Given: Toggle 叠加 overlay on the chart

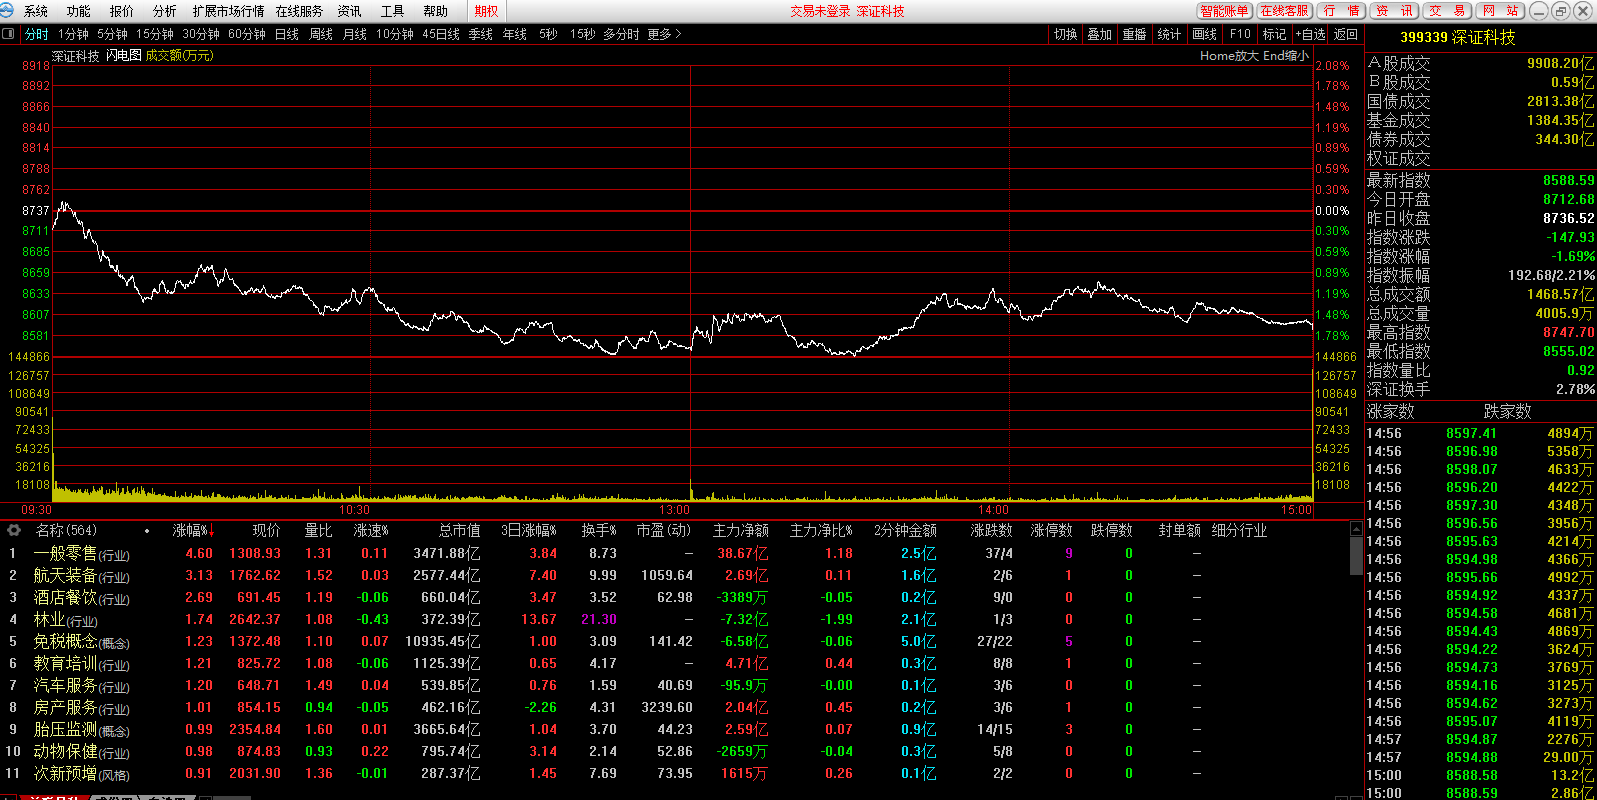Looking at the screenshot, I should pyautogui.click(x=1099, y=34).
